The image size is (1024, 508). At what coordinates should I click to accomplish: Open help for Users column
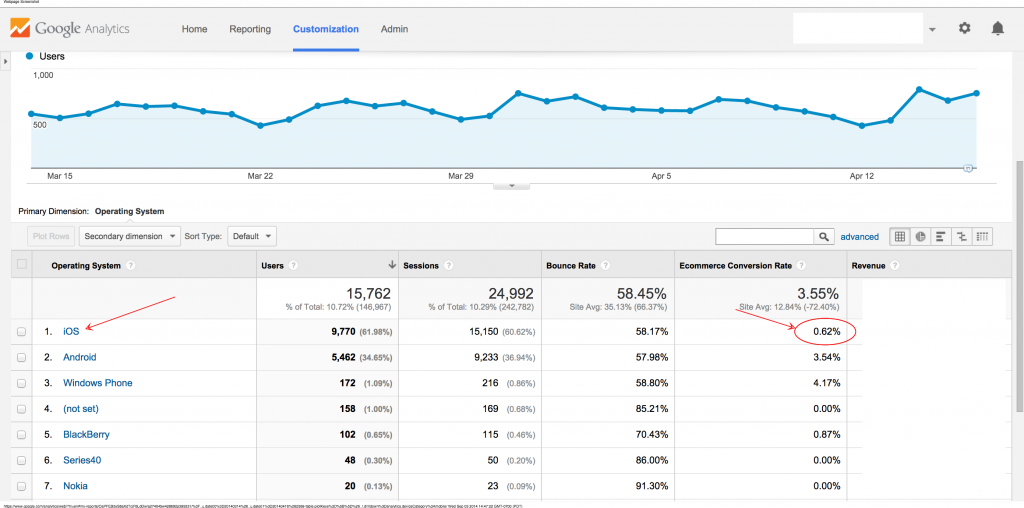pos(293,266)
